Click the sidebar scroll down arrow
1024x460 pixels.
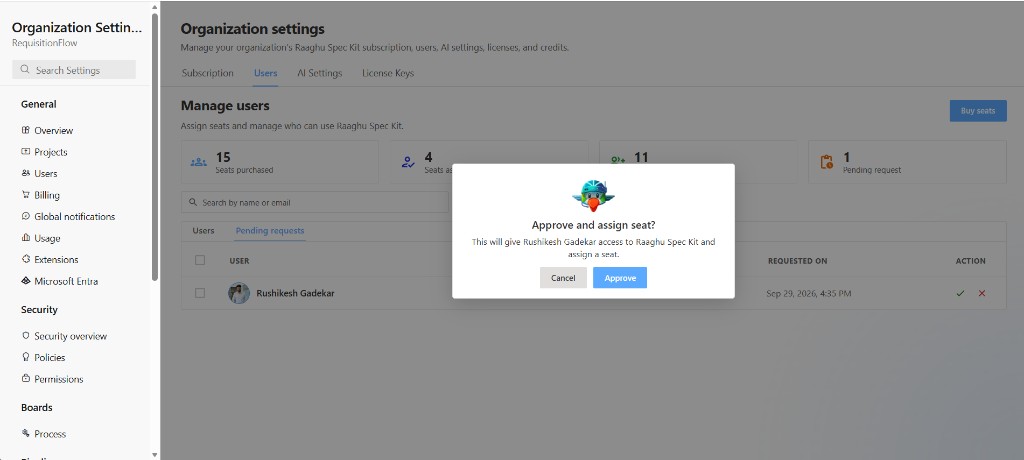click(x=155, y=454)
